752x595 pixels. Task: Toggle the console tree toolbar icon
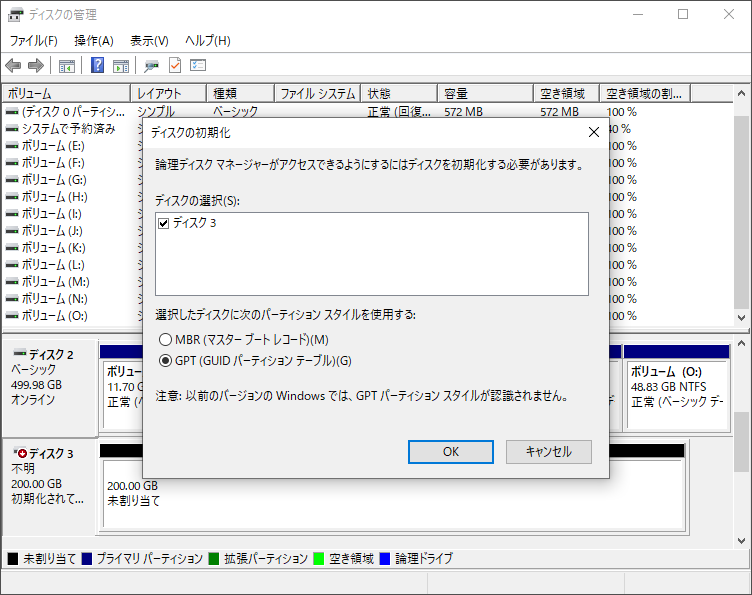pyautogui.click(x=66, y=65)
